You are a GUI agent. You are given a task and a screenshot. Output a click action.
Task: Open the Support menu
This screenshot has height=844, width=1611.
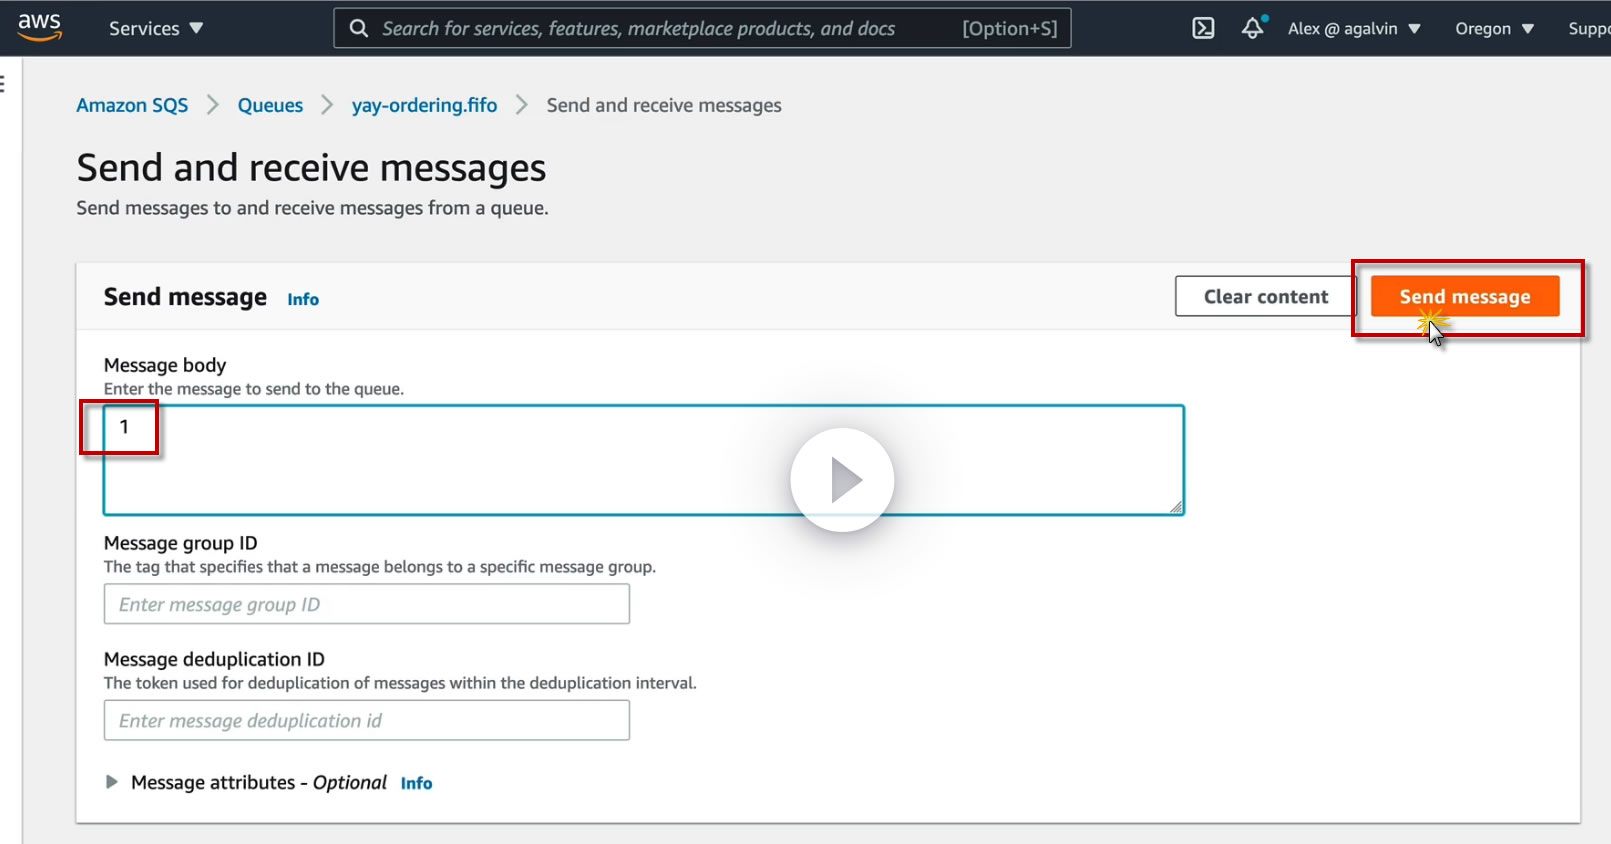tap(1589, 28)
